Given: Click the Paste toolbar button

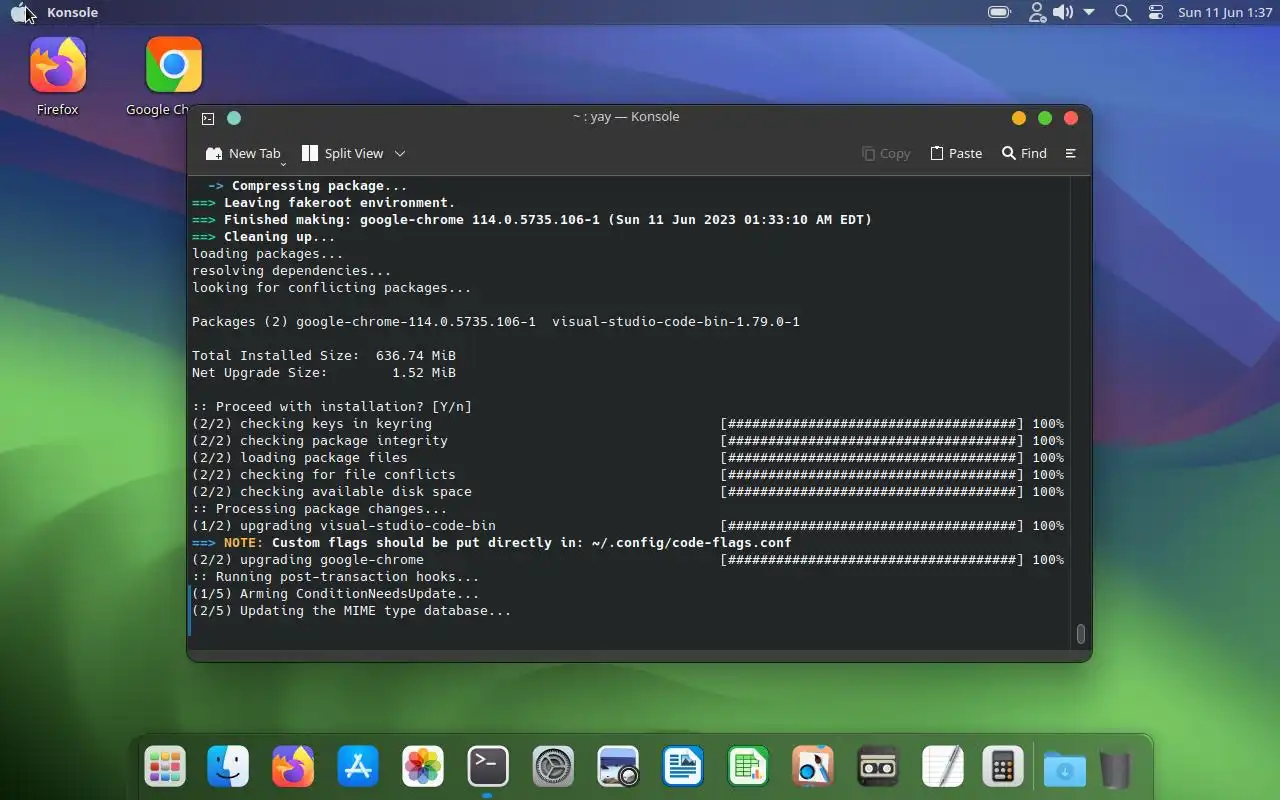Looking at the screenshot, I should click(x=956, y=154).
